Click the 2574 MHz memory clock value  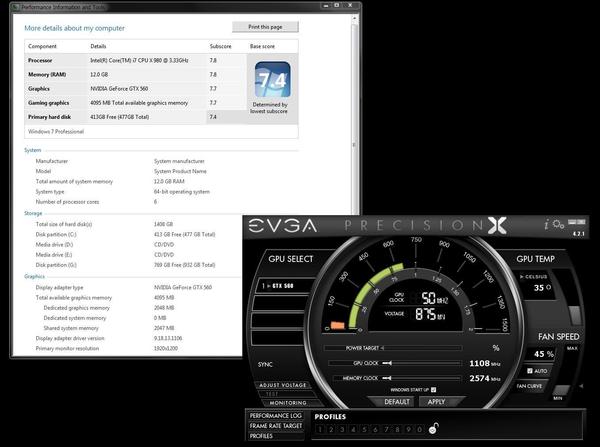click(484, 378)
